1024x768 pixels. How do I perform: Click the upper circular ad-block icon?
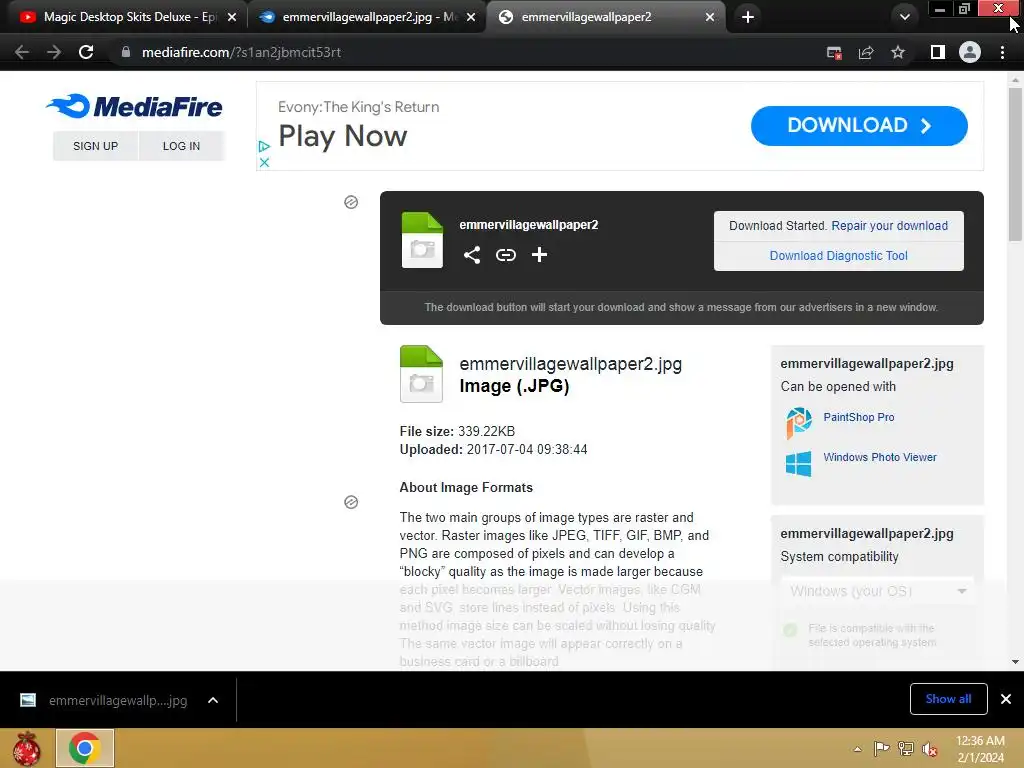click(351, 202)
